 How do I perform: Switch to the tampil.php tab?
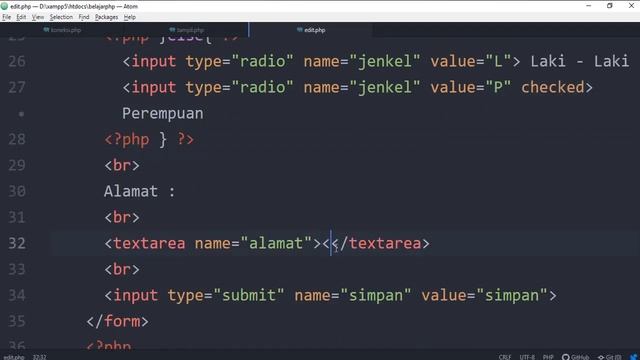click(x=187, y=30)
